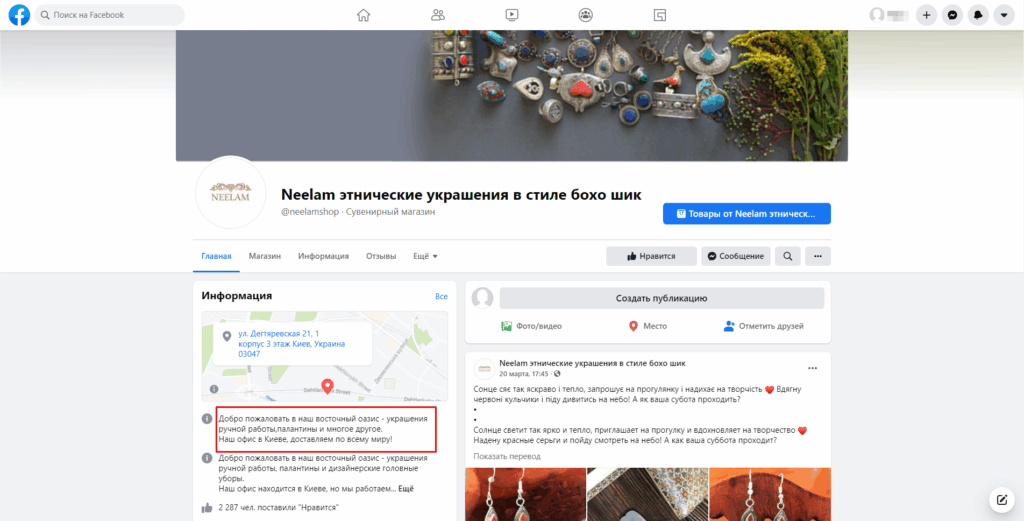Go to Home feed icon
This screenshot has height=521, width=1024.
tap(364, 15)
